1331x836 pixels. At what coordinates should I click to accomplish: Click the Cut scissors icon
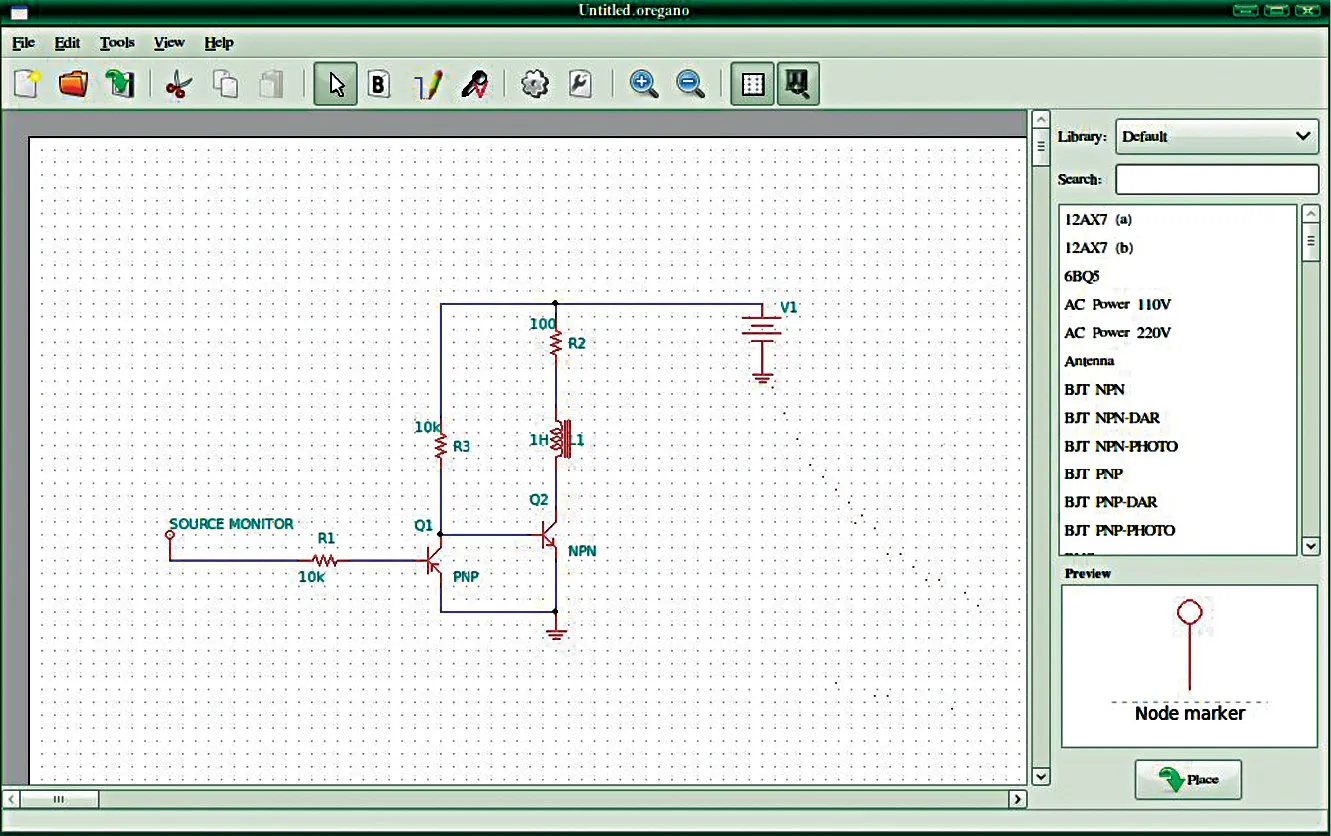coord(178,85)
